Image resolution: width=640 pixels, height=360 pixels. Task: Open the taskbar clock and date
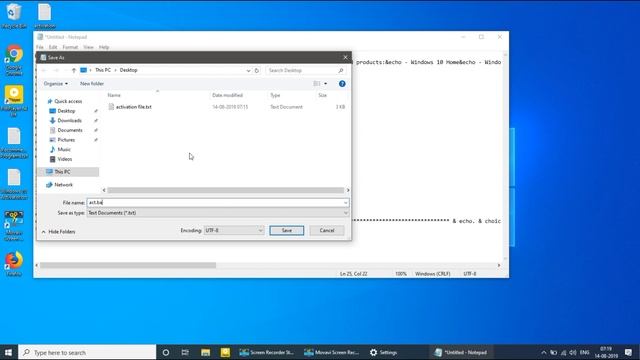pyautogui.click(x=606, y=352)
